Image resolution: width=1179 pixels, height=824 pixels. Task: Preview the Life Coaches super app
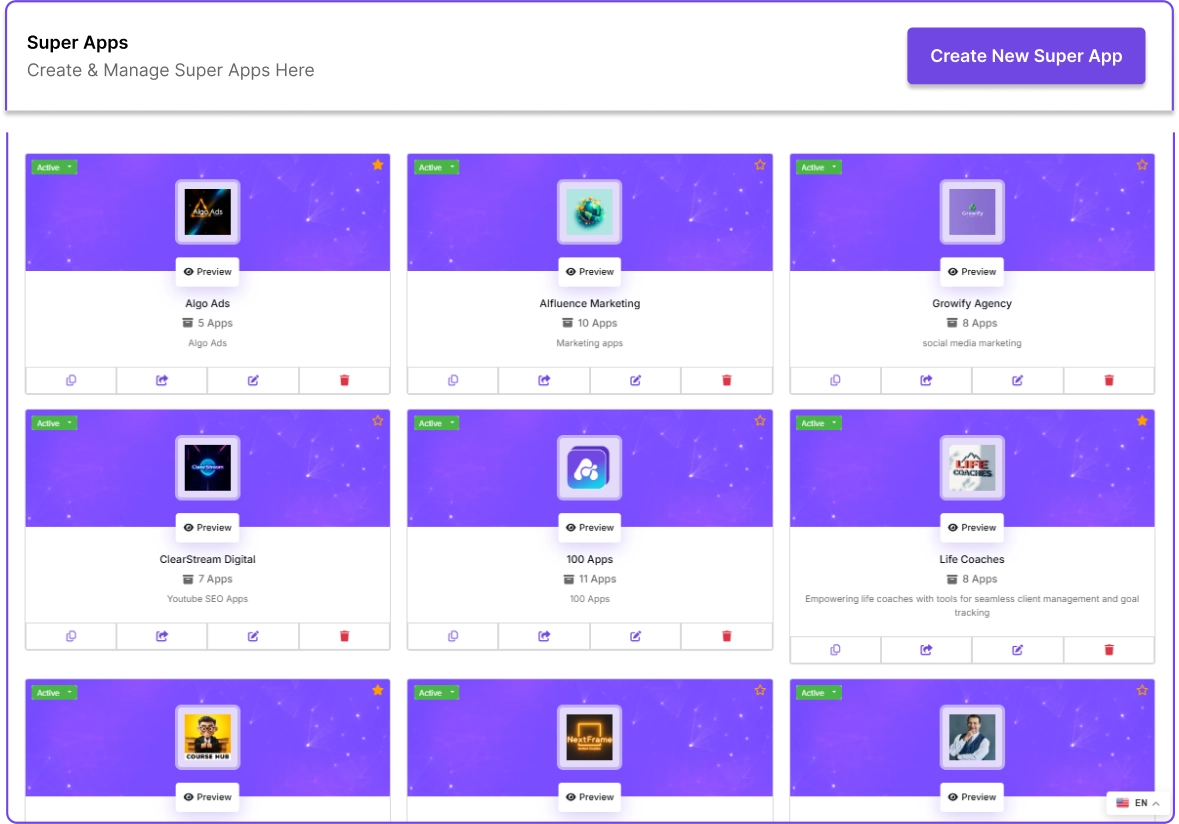pyautogui.click(x=972, y=528)
